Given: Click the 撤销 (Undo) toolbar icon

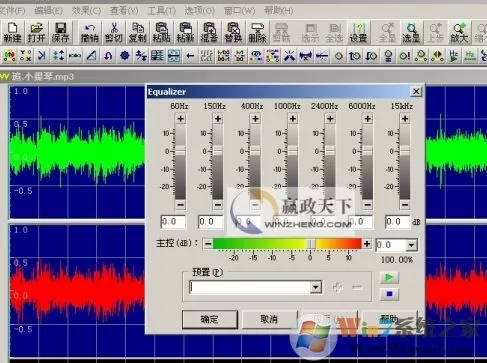Looking at the screenshot, I should pyautogui.click(x=89, y=33).
